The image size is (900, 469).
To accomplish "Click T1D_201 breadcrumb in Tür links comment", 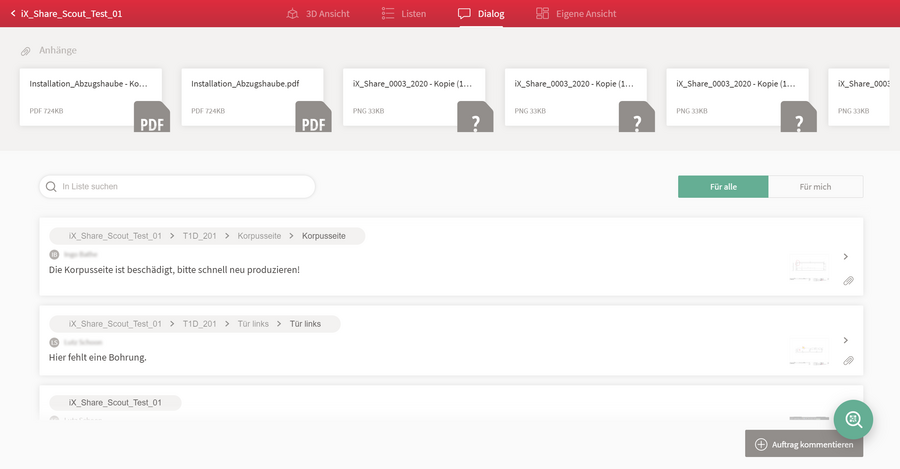I will point(200,324).
